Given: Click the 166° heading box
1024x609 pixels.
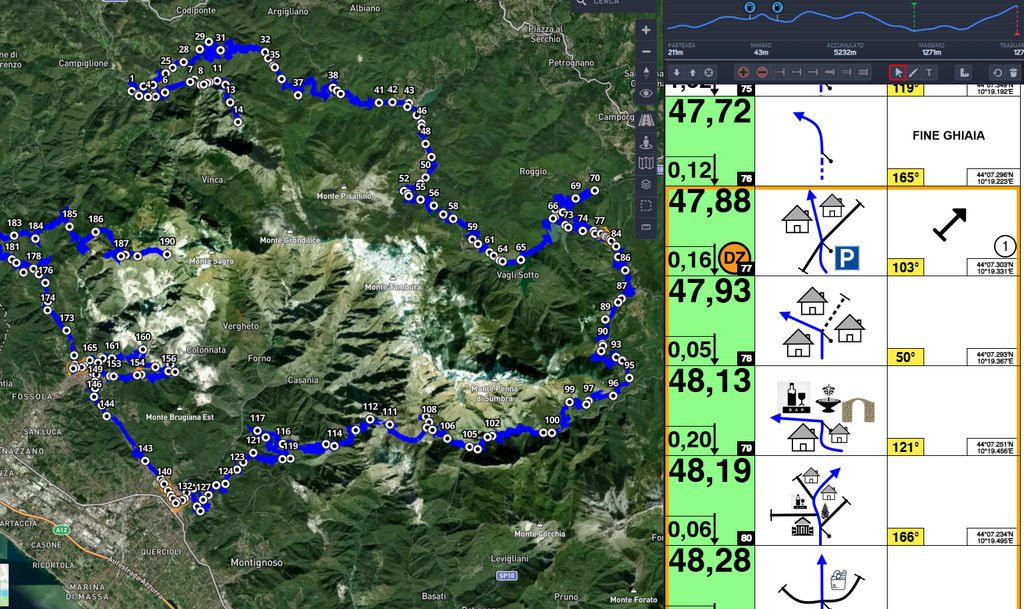Looking at the screenshot, I should point(906,537).
